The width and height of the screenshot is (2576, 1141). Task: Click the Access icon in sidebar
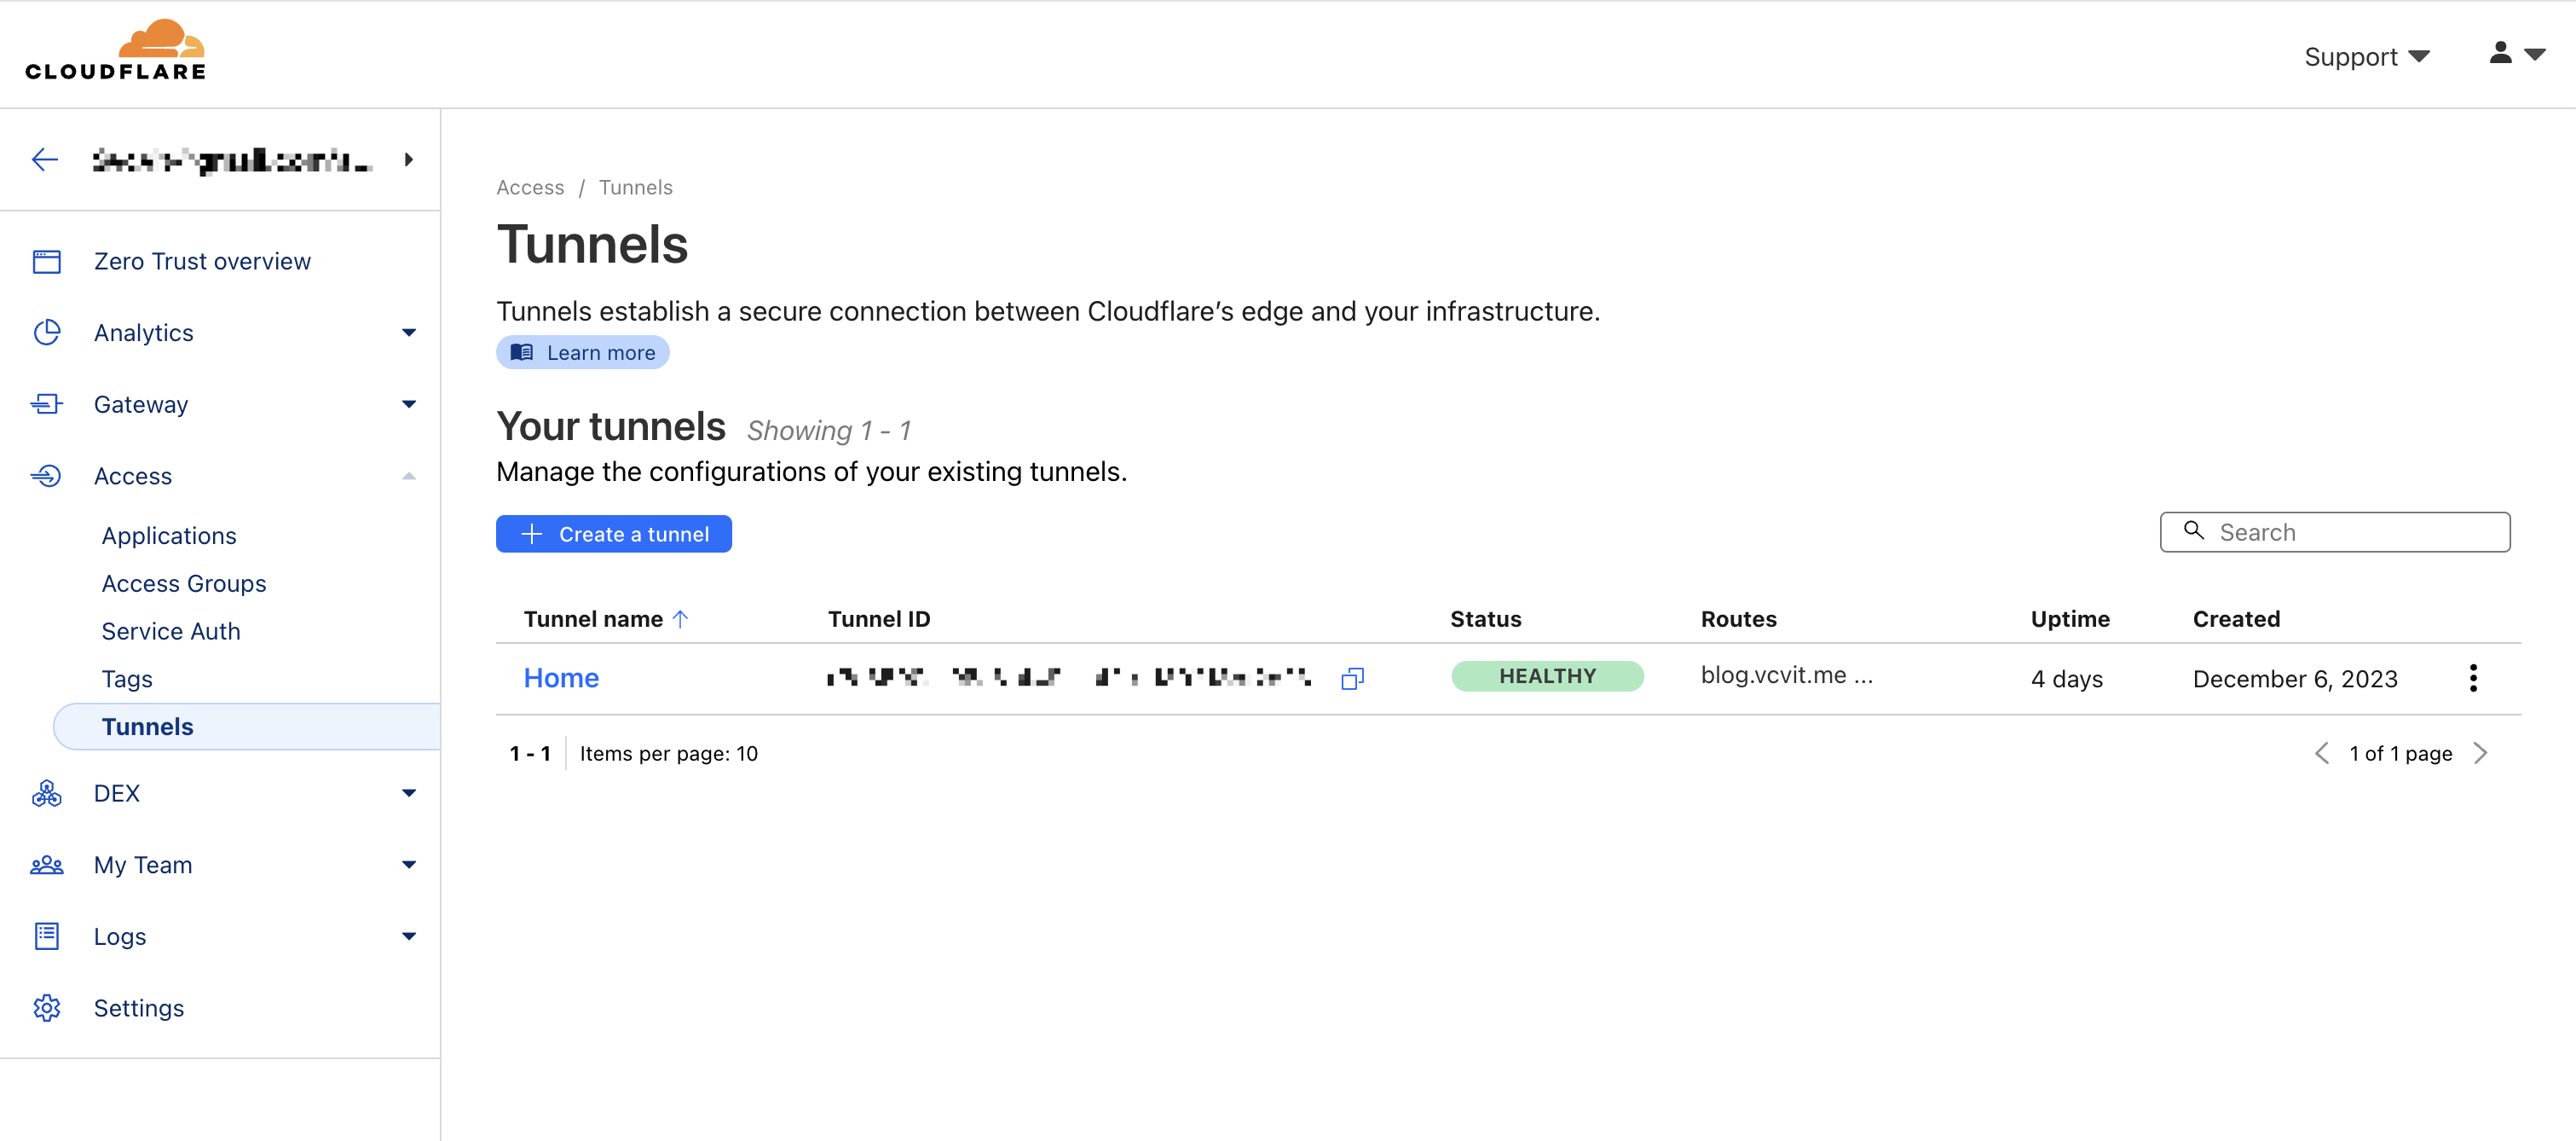pos(47,476)
